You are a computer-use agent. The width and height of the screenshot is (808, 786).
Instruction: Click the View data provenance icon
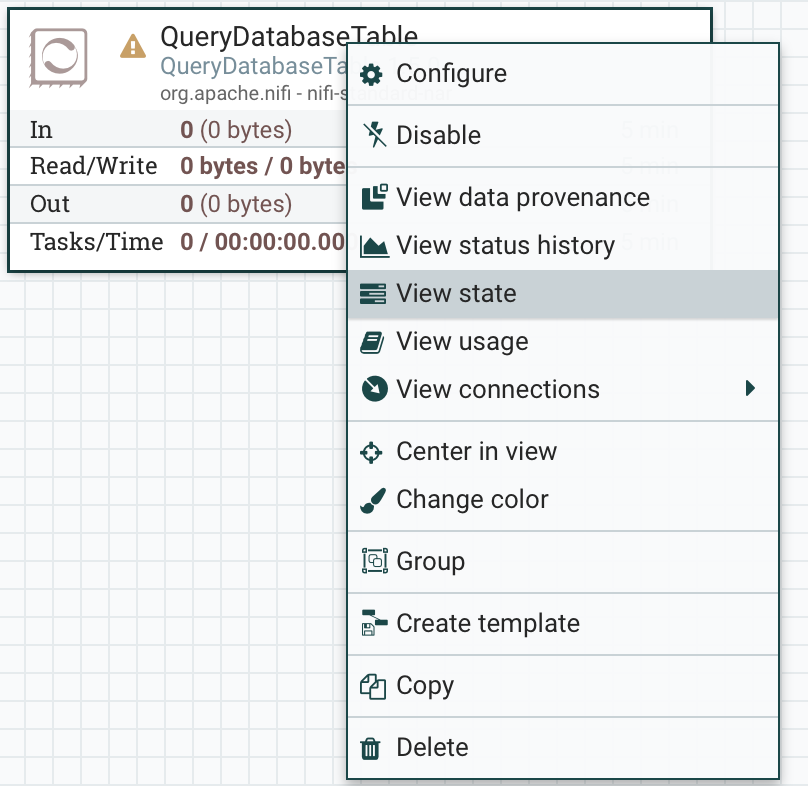tap(372, 197)
